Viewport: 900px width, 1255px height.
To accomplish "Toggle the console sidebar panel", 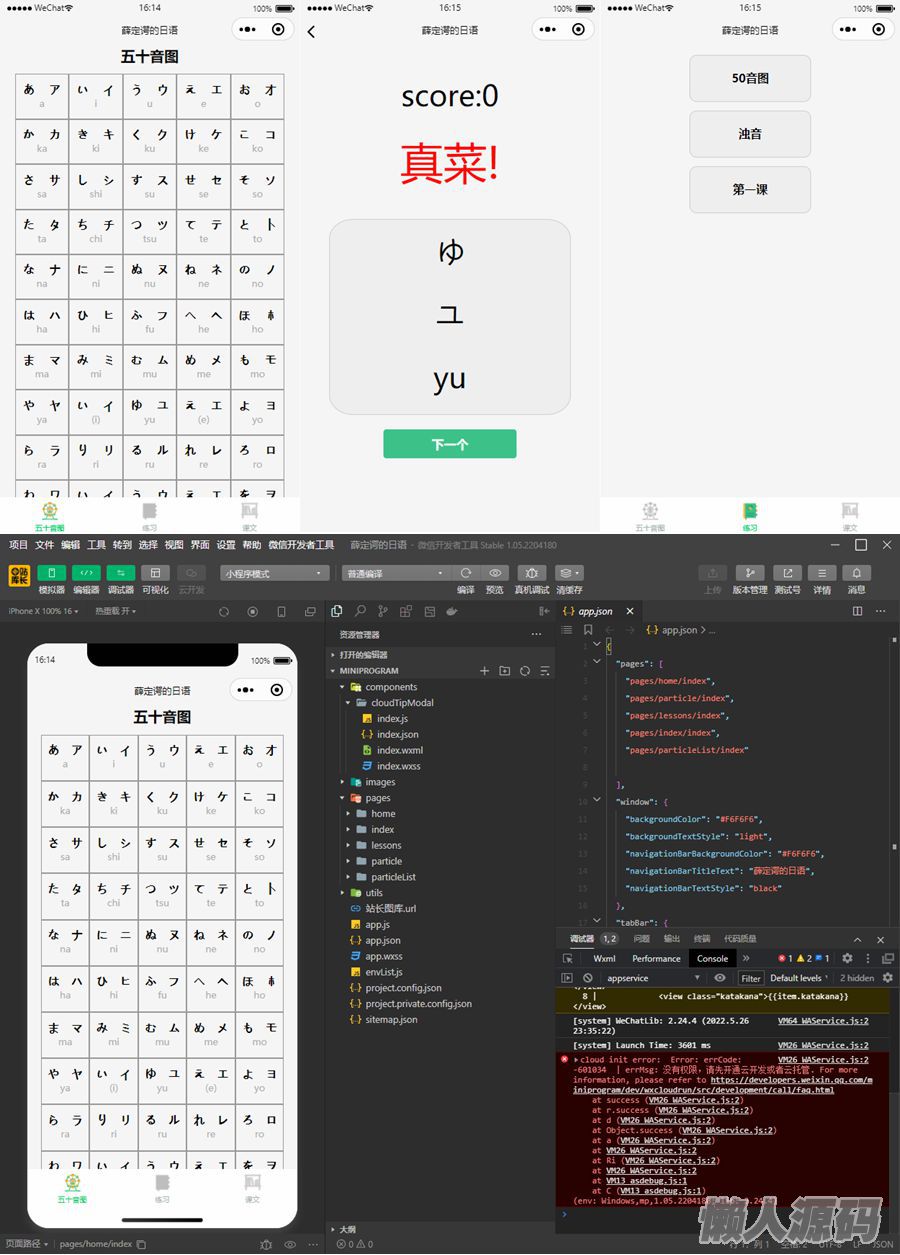I will (567, 978).
